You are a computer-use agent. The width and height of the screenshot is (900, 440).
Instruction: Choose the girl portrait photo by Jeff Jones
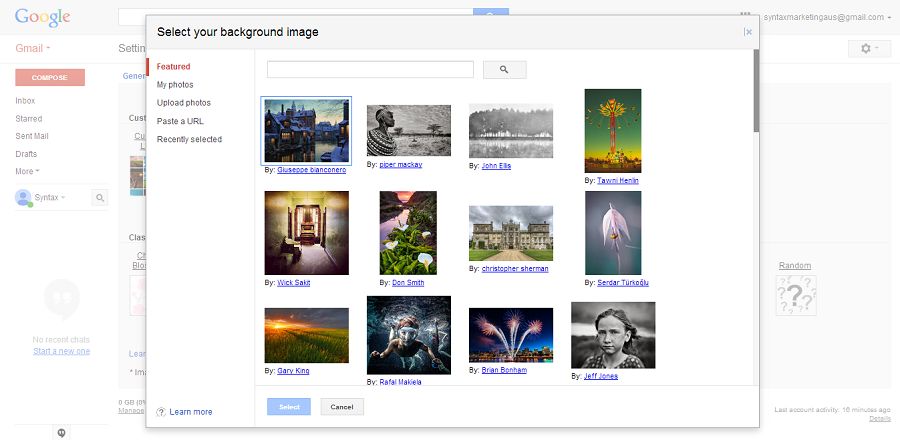(x=613, y=335)
